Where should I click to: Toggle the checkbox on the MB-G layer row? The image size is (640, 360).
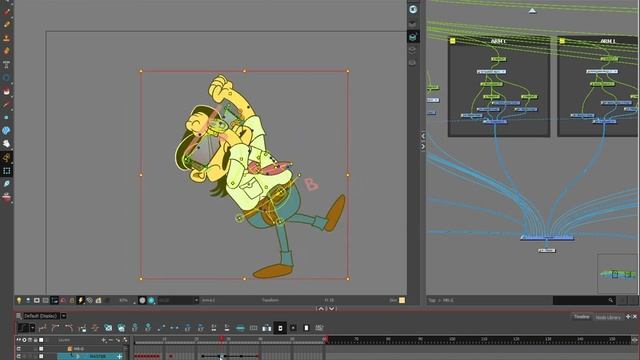tap(41, 349)
